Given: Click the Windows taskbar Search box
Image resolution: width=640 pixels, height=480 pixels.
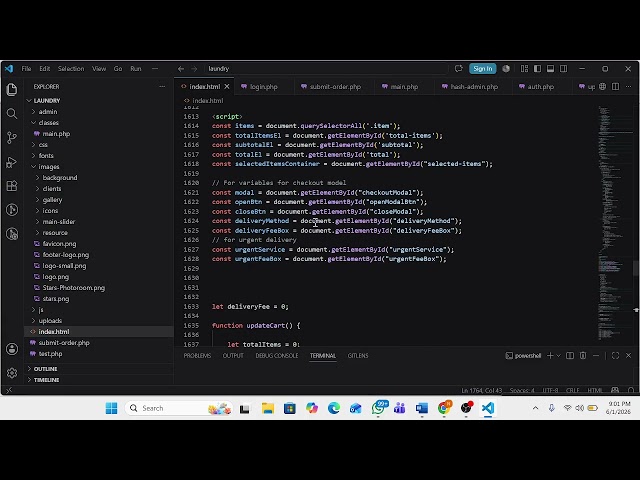Looking at the screenshot, I should 178,408.
